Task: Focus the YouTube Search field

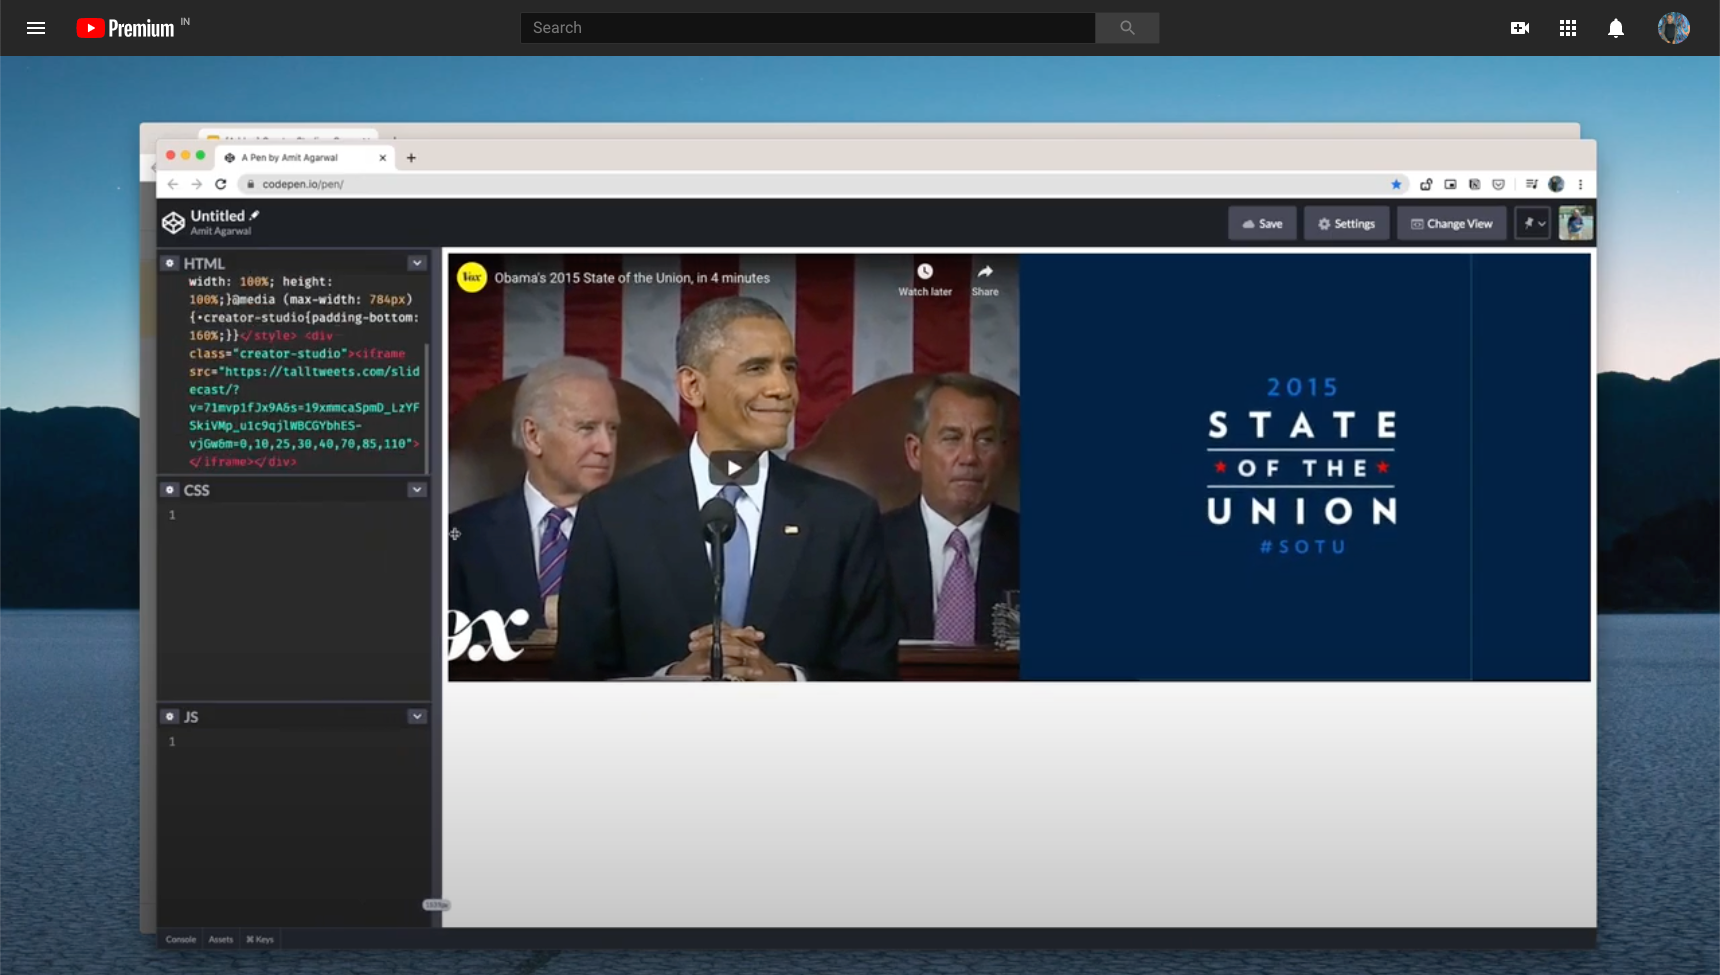Action: [x=807, y=28]
